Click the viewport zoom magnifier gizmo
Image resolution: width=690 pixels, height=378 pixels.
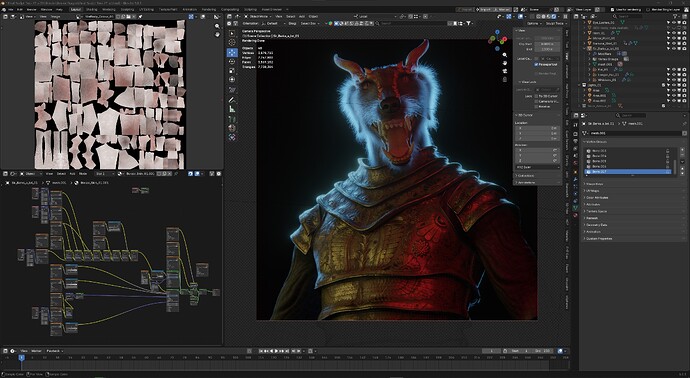pos(504,55)
